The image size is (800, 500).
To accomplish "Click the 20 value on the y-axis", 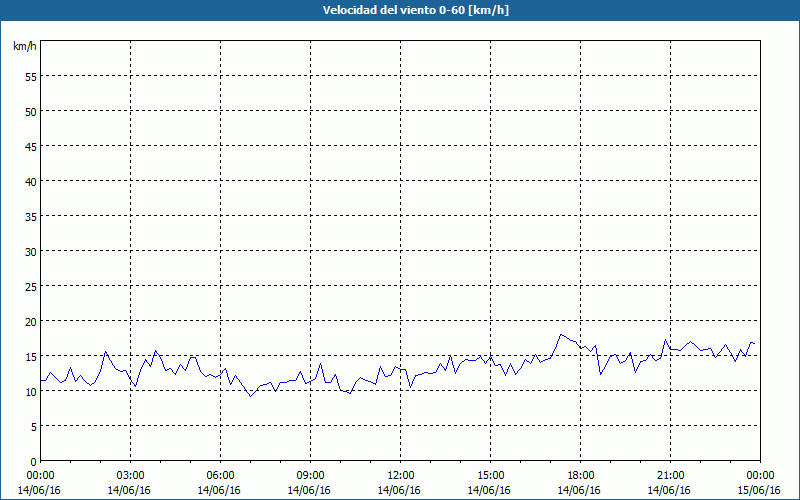I will point(31,322).
